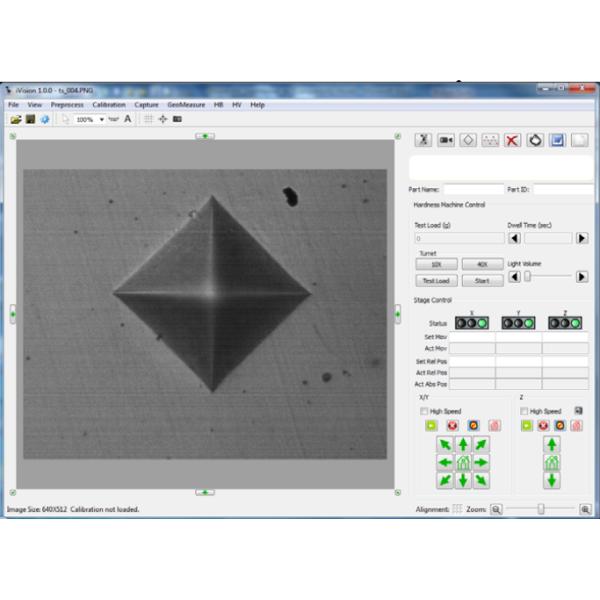Click the text annotation 'A' tool
Screen dimensions: 600x600
coord(128,119)
